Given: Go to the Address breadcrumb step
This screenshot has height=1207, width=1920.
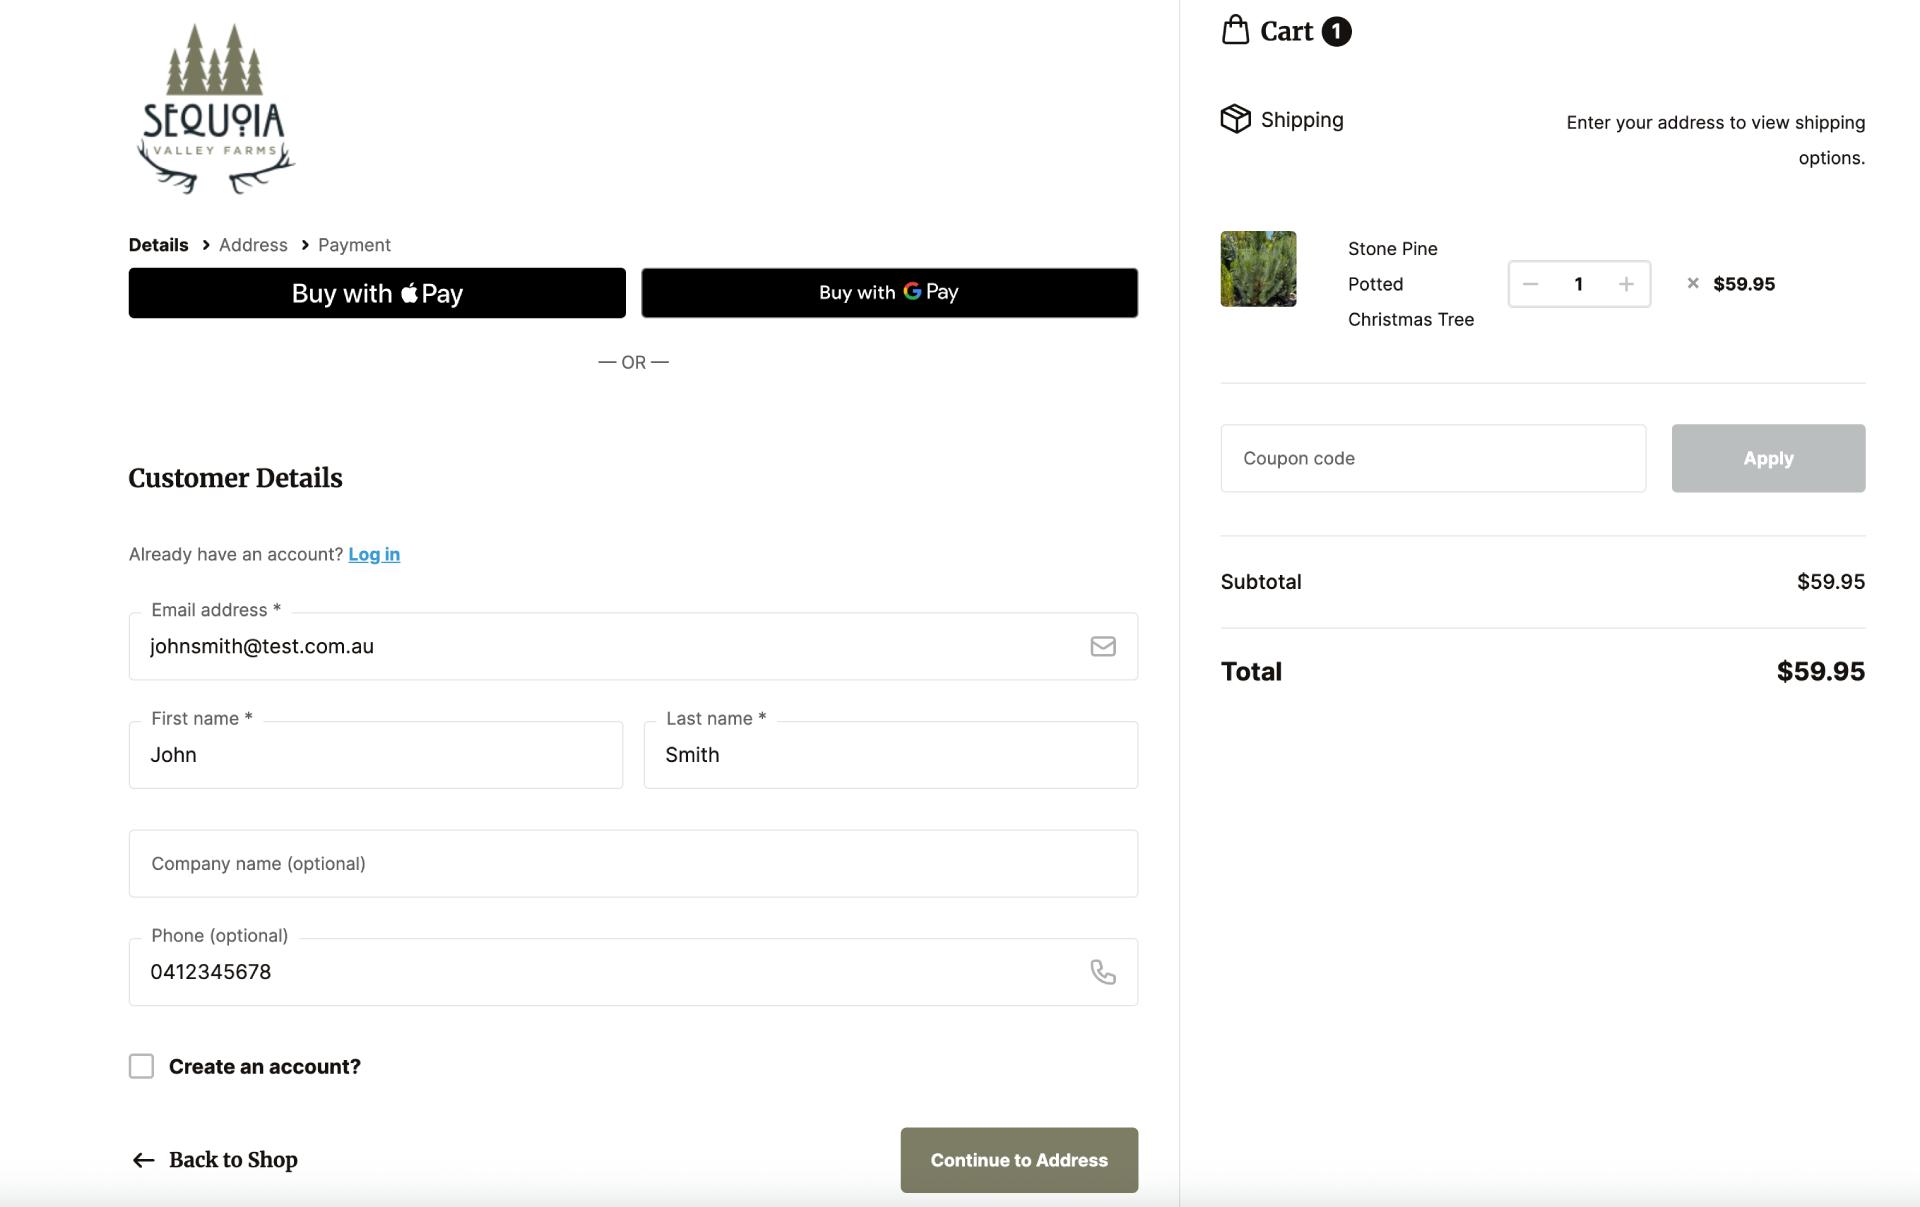Looking at the screenshot, I should (253, 245).
